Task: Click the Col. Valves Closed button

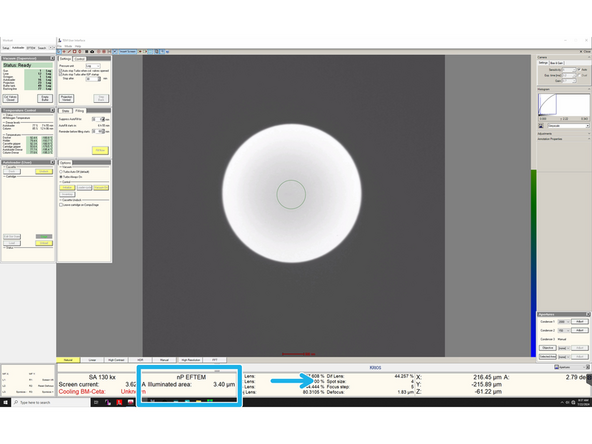Action: [11, 98]
